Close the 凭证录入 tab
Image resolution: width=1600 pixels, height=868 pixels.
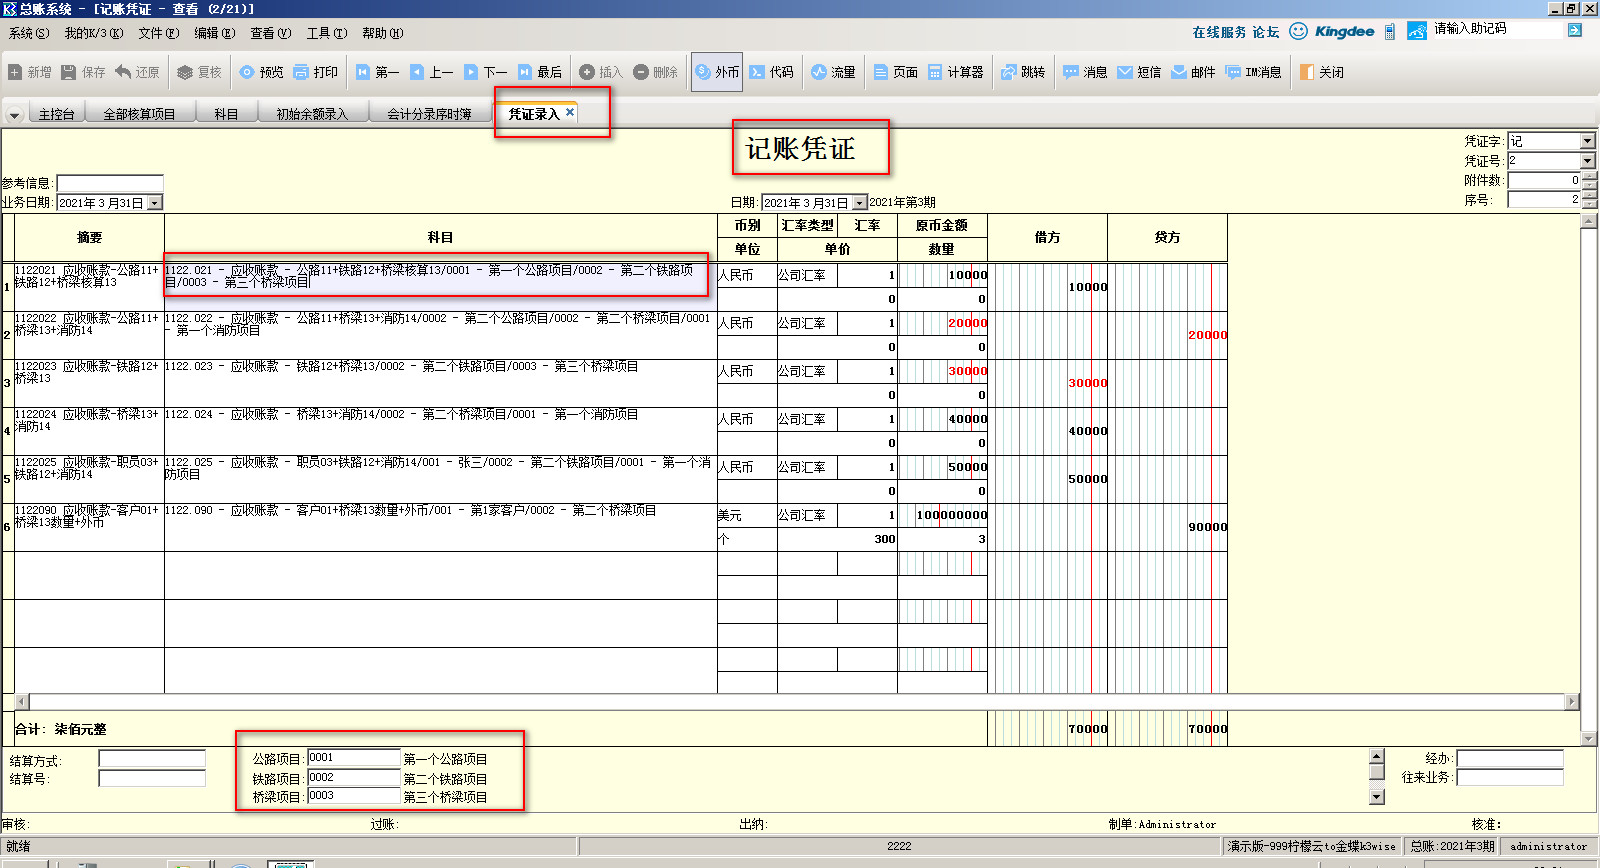[570, 112]
